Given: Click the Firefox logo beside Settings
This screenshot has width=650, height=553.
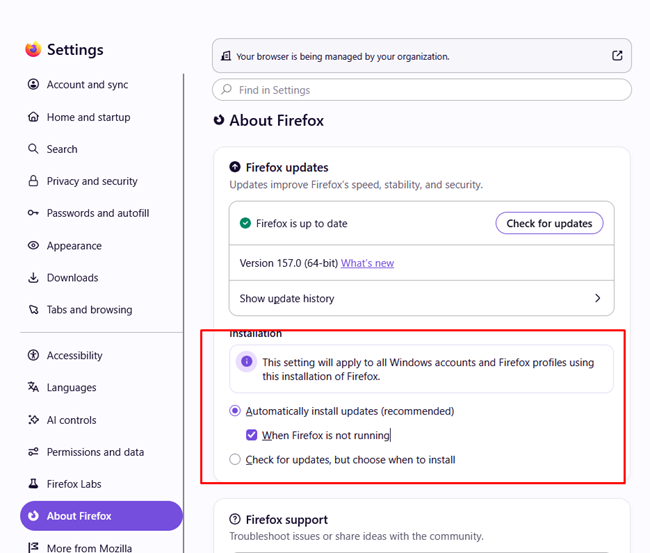Looking at the screenshot, I should (33, 49).
